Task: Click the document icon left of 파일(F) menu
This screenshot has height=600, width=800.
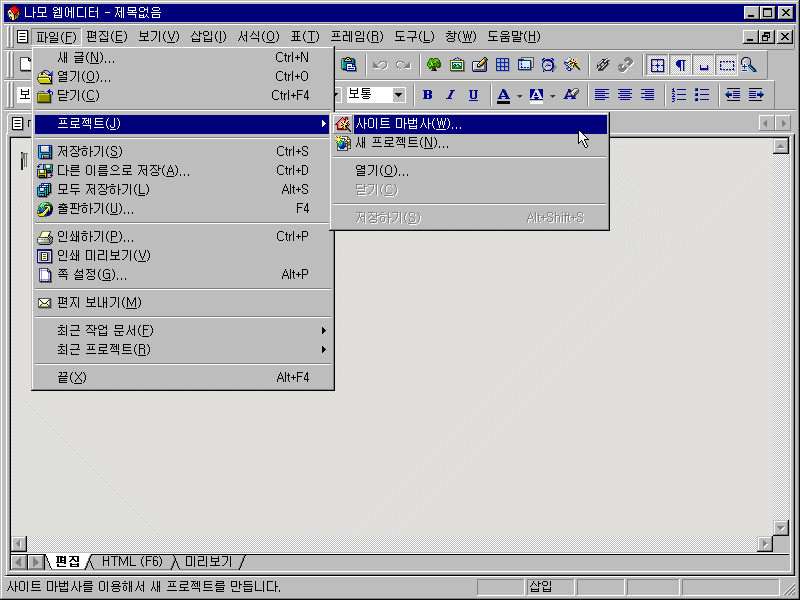Action: [x=22, y=37]
